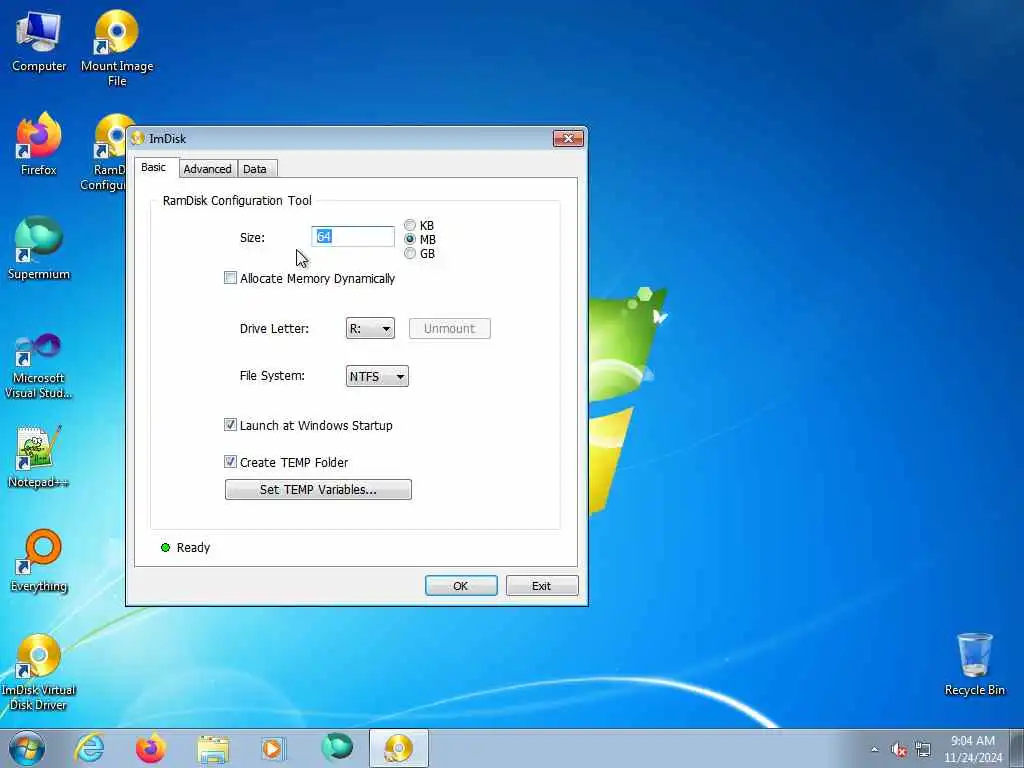Launch Internet Explorer from the taskbar

pos(89,748)
